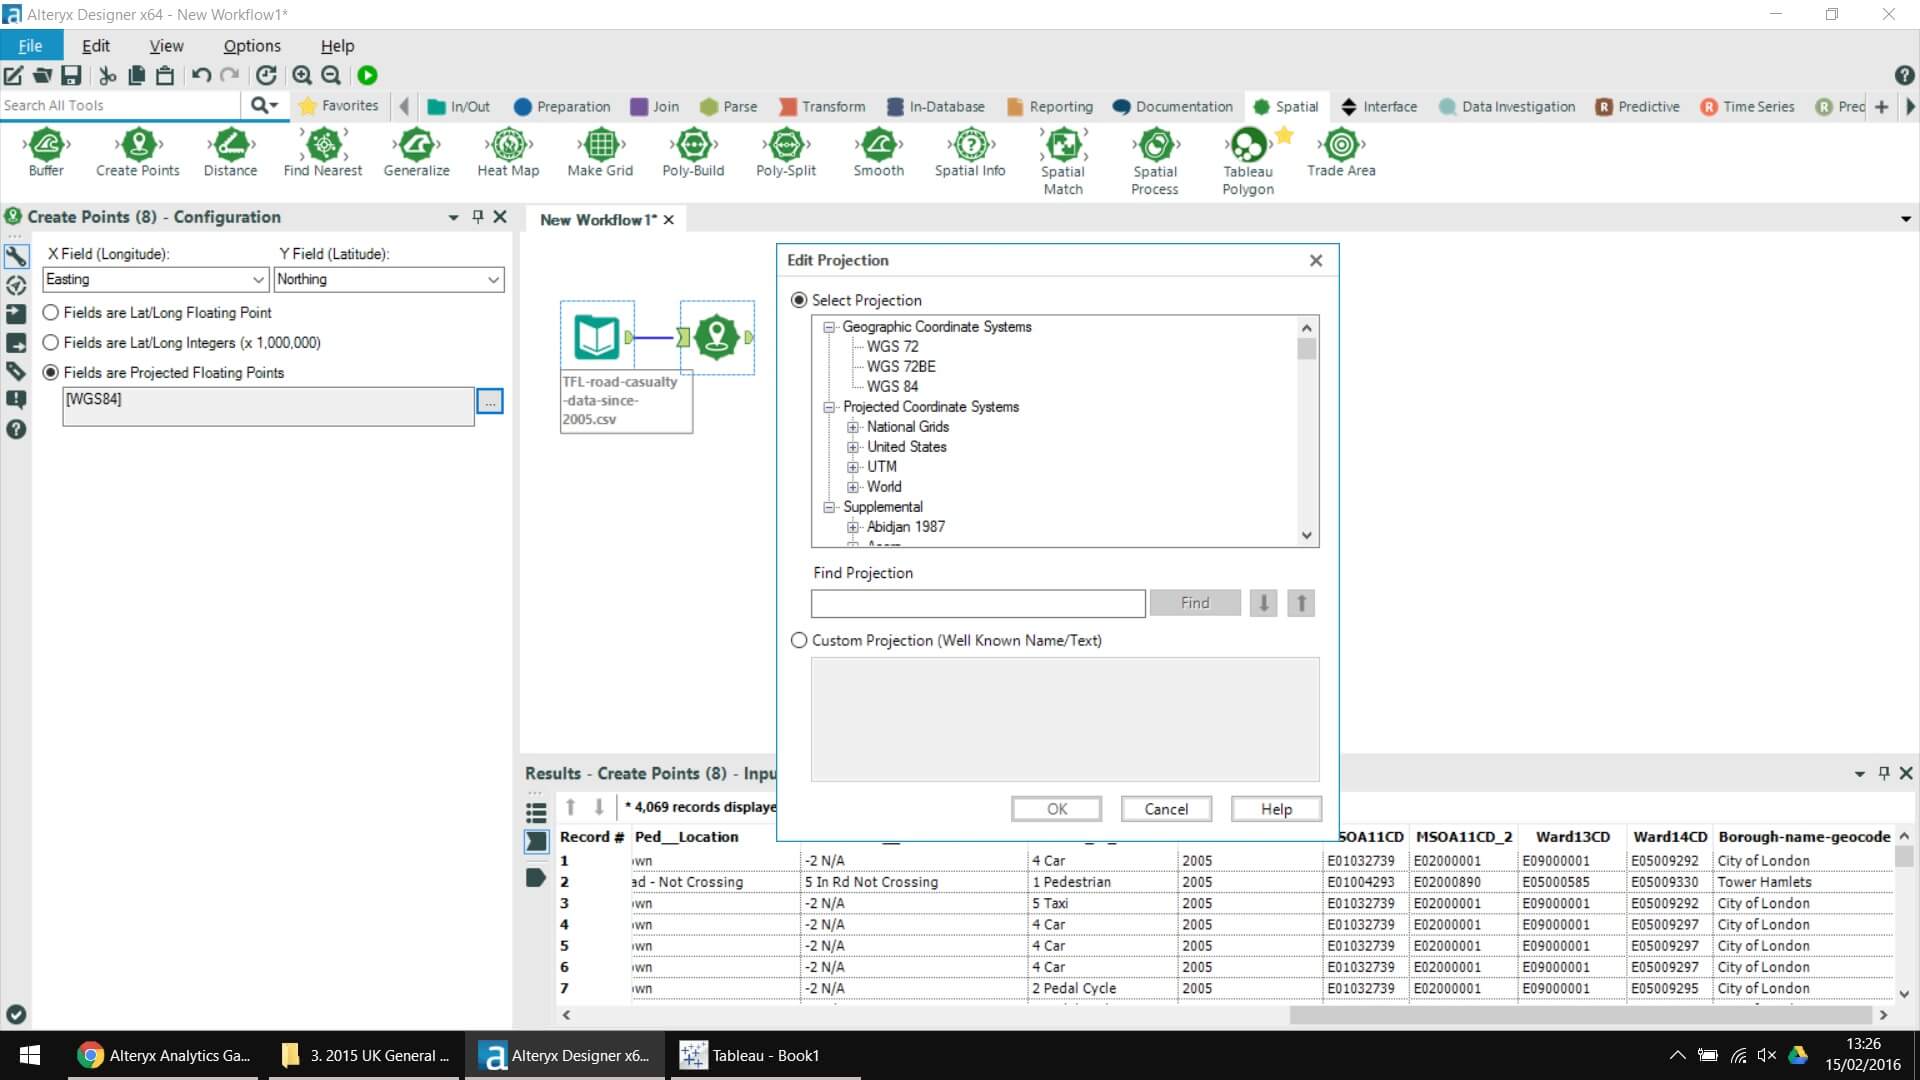Image resolution: width=1920 pixels, height=1080 pixels.
Task: Run the workflow with green play button
Action: (x=367, y=75)
